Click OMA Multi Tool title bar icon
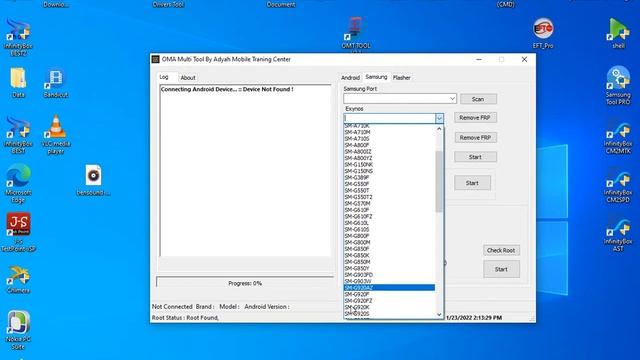 pos(156,59)
